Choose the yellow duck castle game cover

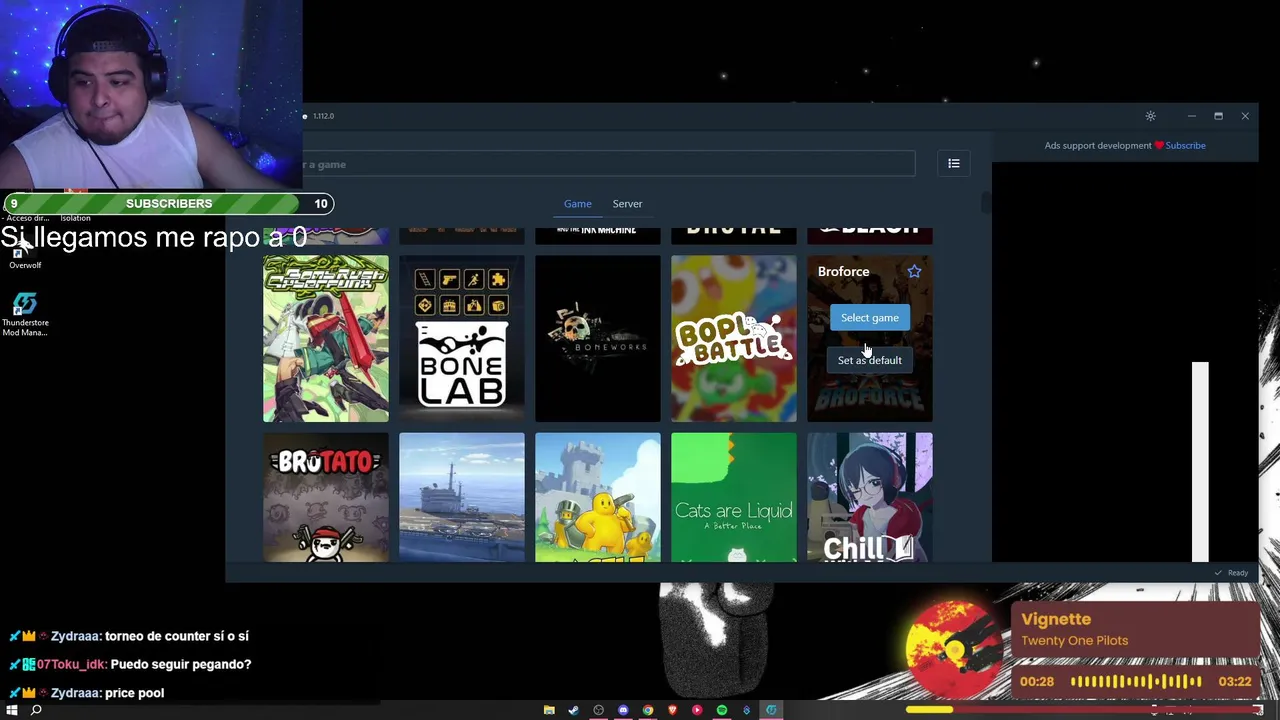pyautogui.click(x=598, y=497)
